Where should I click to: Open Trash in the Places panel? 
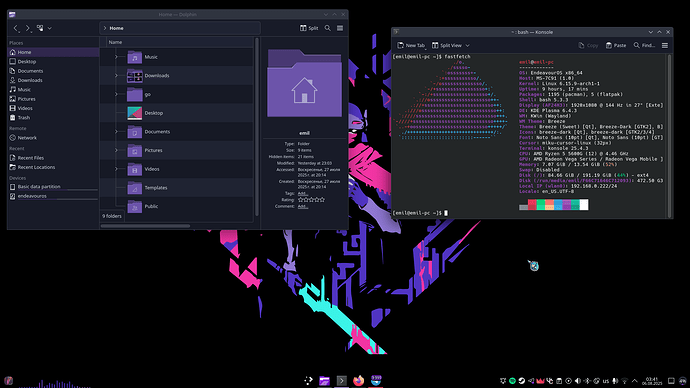[x=53, y=117]
